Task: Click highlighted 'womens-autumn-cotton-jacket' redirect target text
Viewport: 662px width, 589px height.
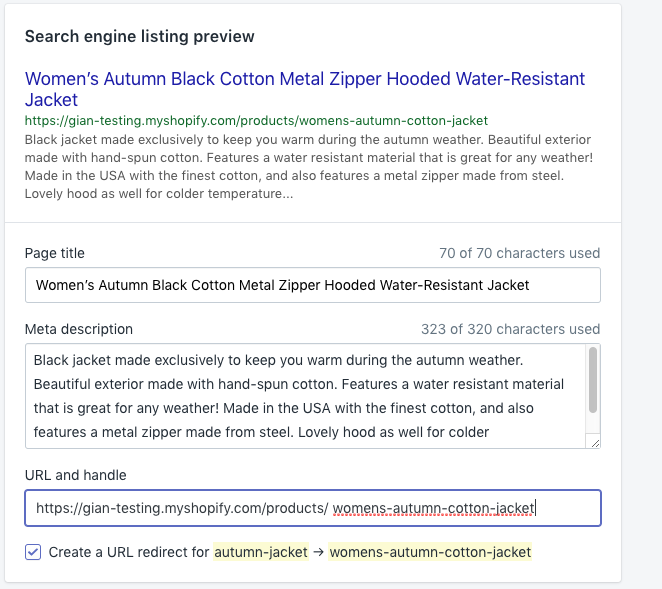Action: (430, 552)
